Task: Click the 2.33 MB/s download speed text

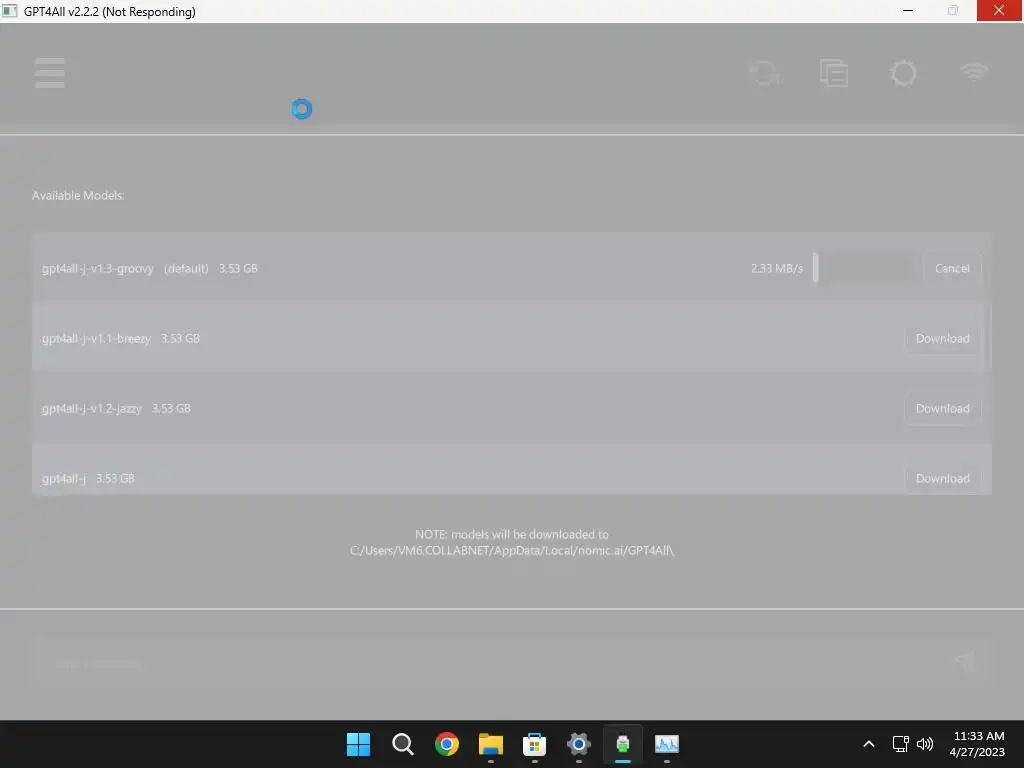Action: [x=776, y=268]
